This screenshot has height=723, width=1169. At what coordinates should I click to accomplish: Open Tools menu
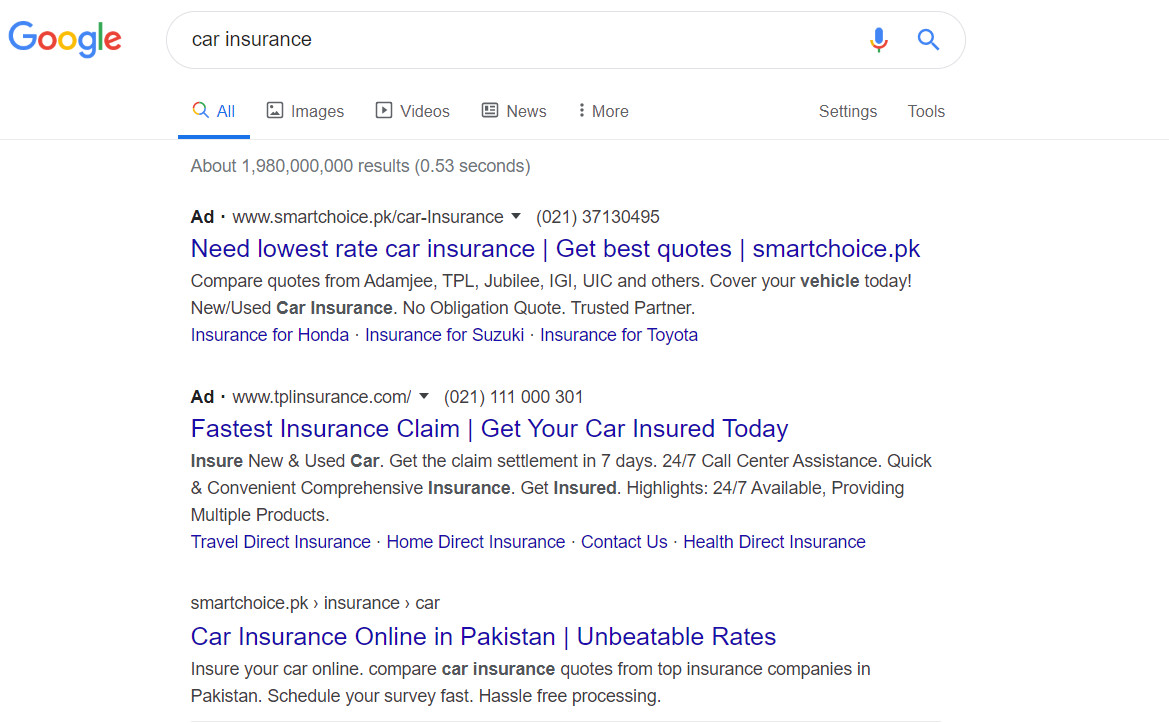926,111
